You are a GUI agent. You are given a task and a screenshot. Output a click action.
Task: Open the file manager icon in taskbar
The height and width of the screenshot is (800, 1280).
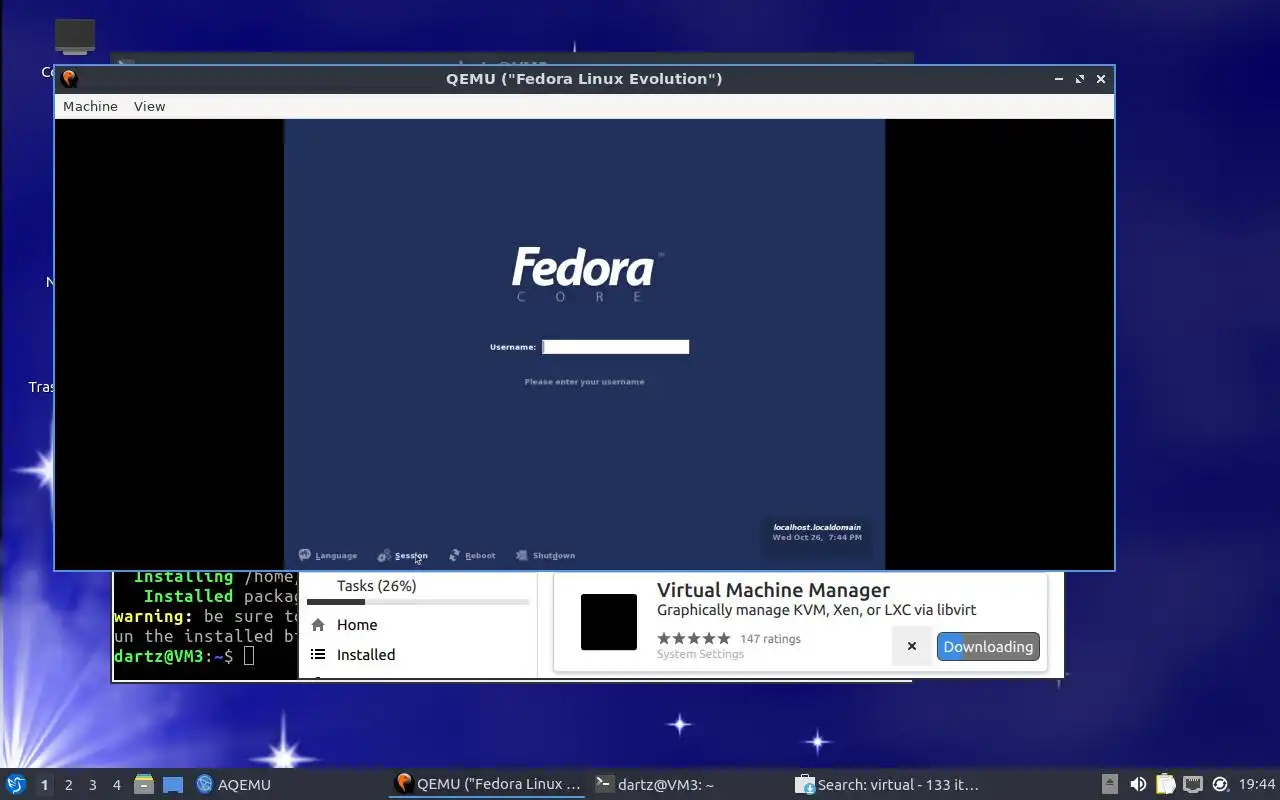(144, 784)
